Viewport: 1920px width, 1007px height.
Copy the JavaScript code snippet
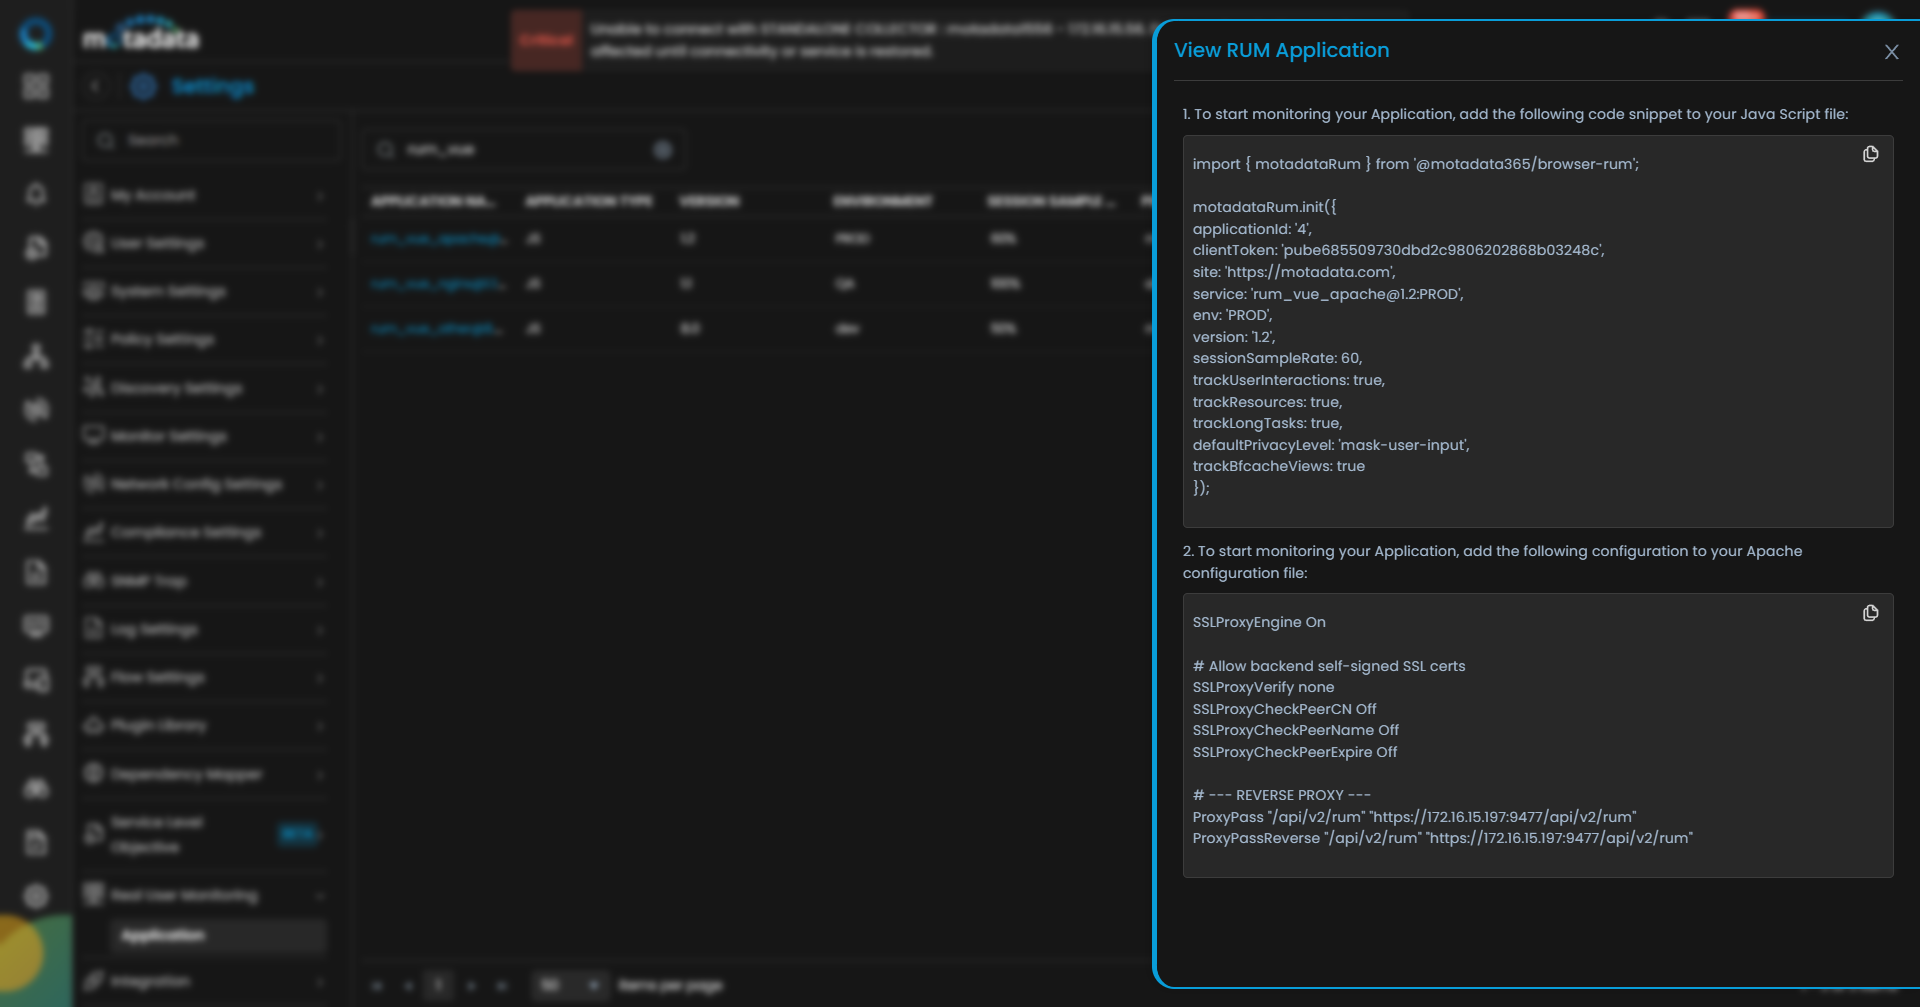[x=1870, y=154]
